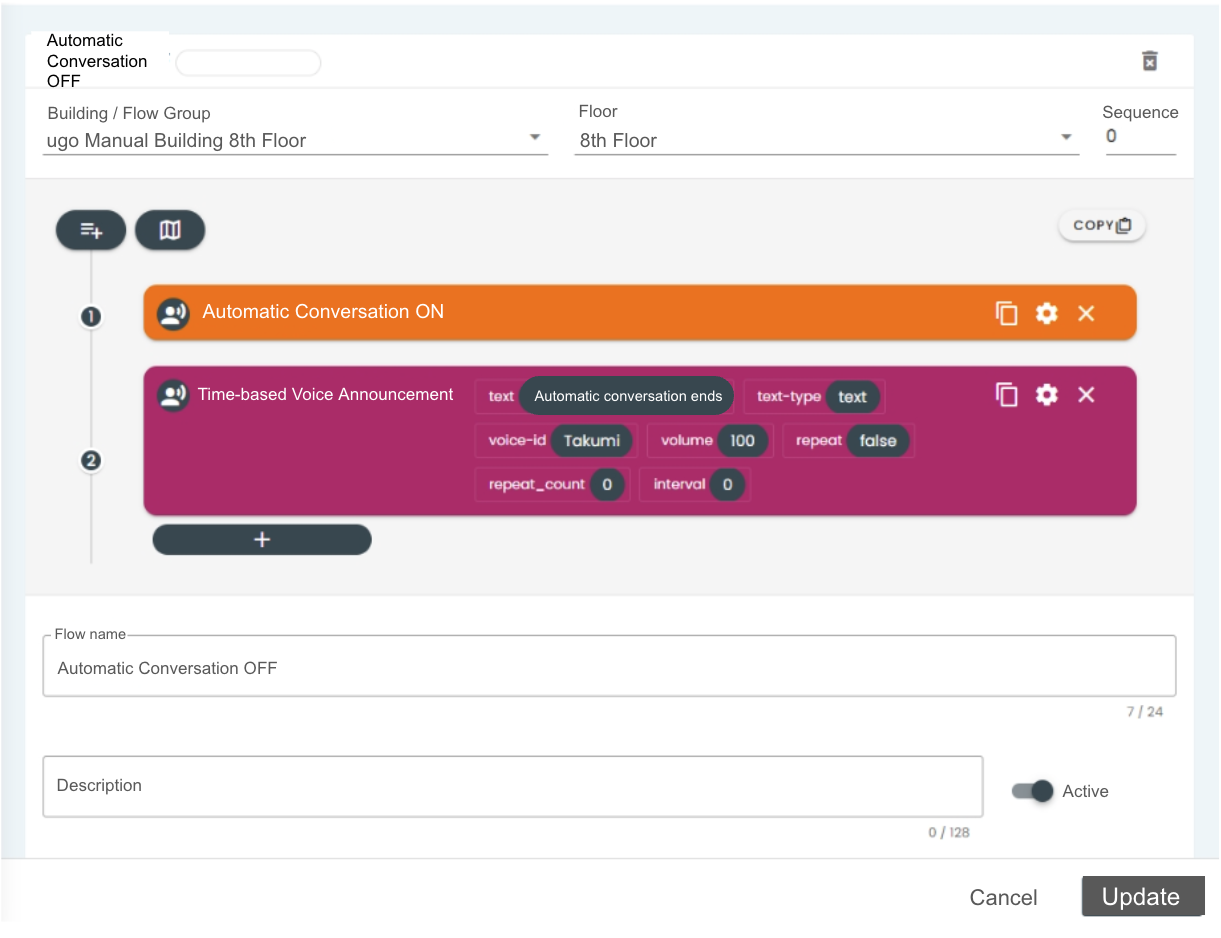Click the voice-id value Takumi
Image resolution: width=1221 pixels, height=938 pixels.
(x=592, y=440)
